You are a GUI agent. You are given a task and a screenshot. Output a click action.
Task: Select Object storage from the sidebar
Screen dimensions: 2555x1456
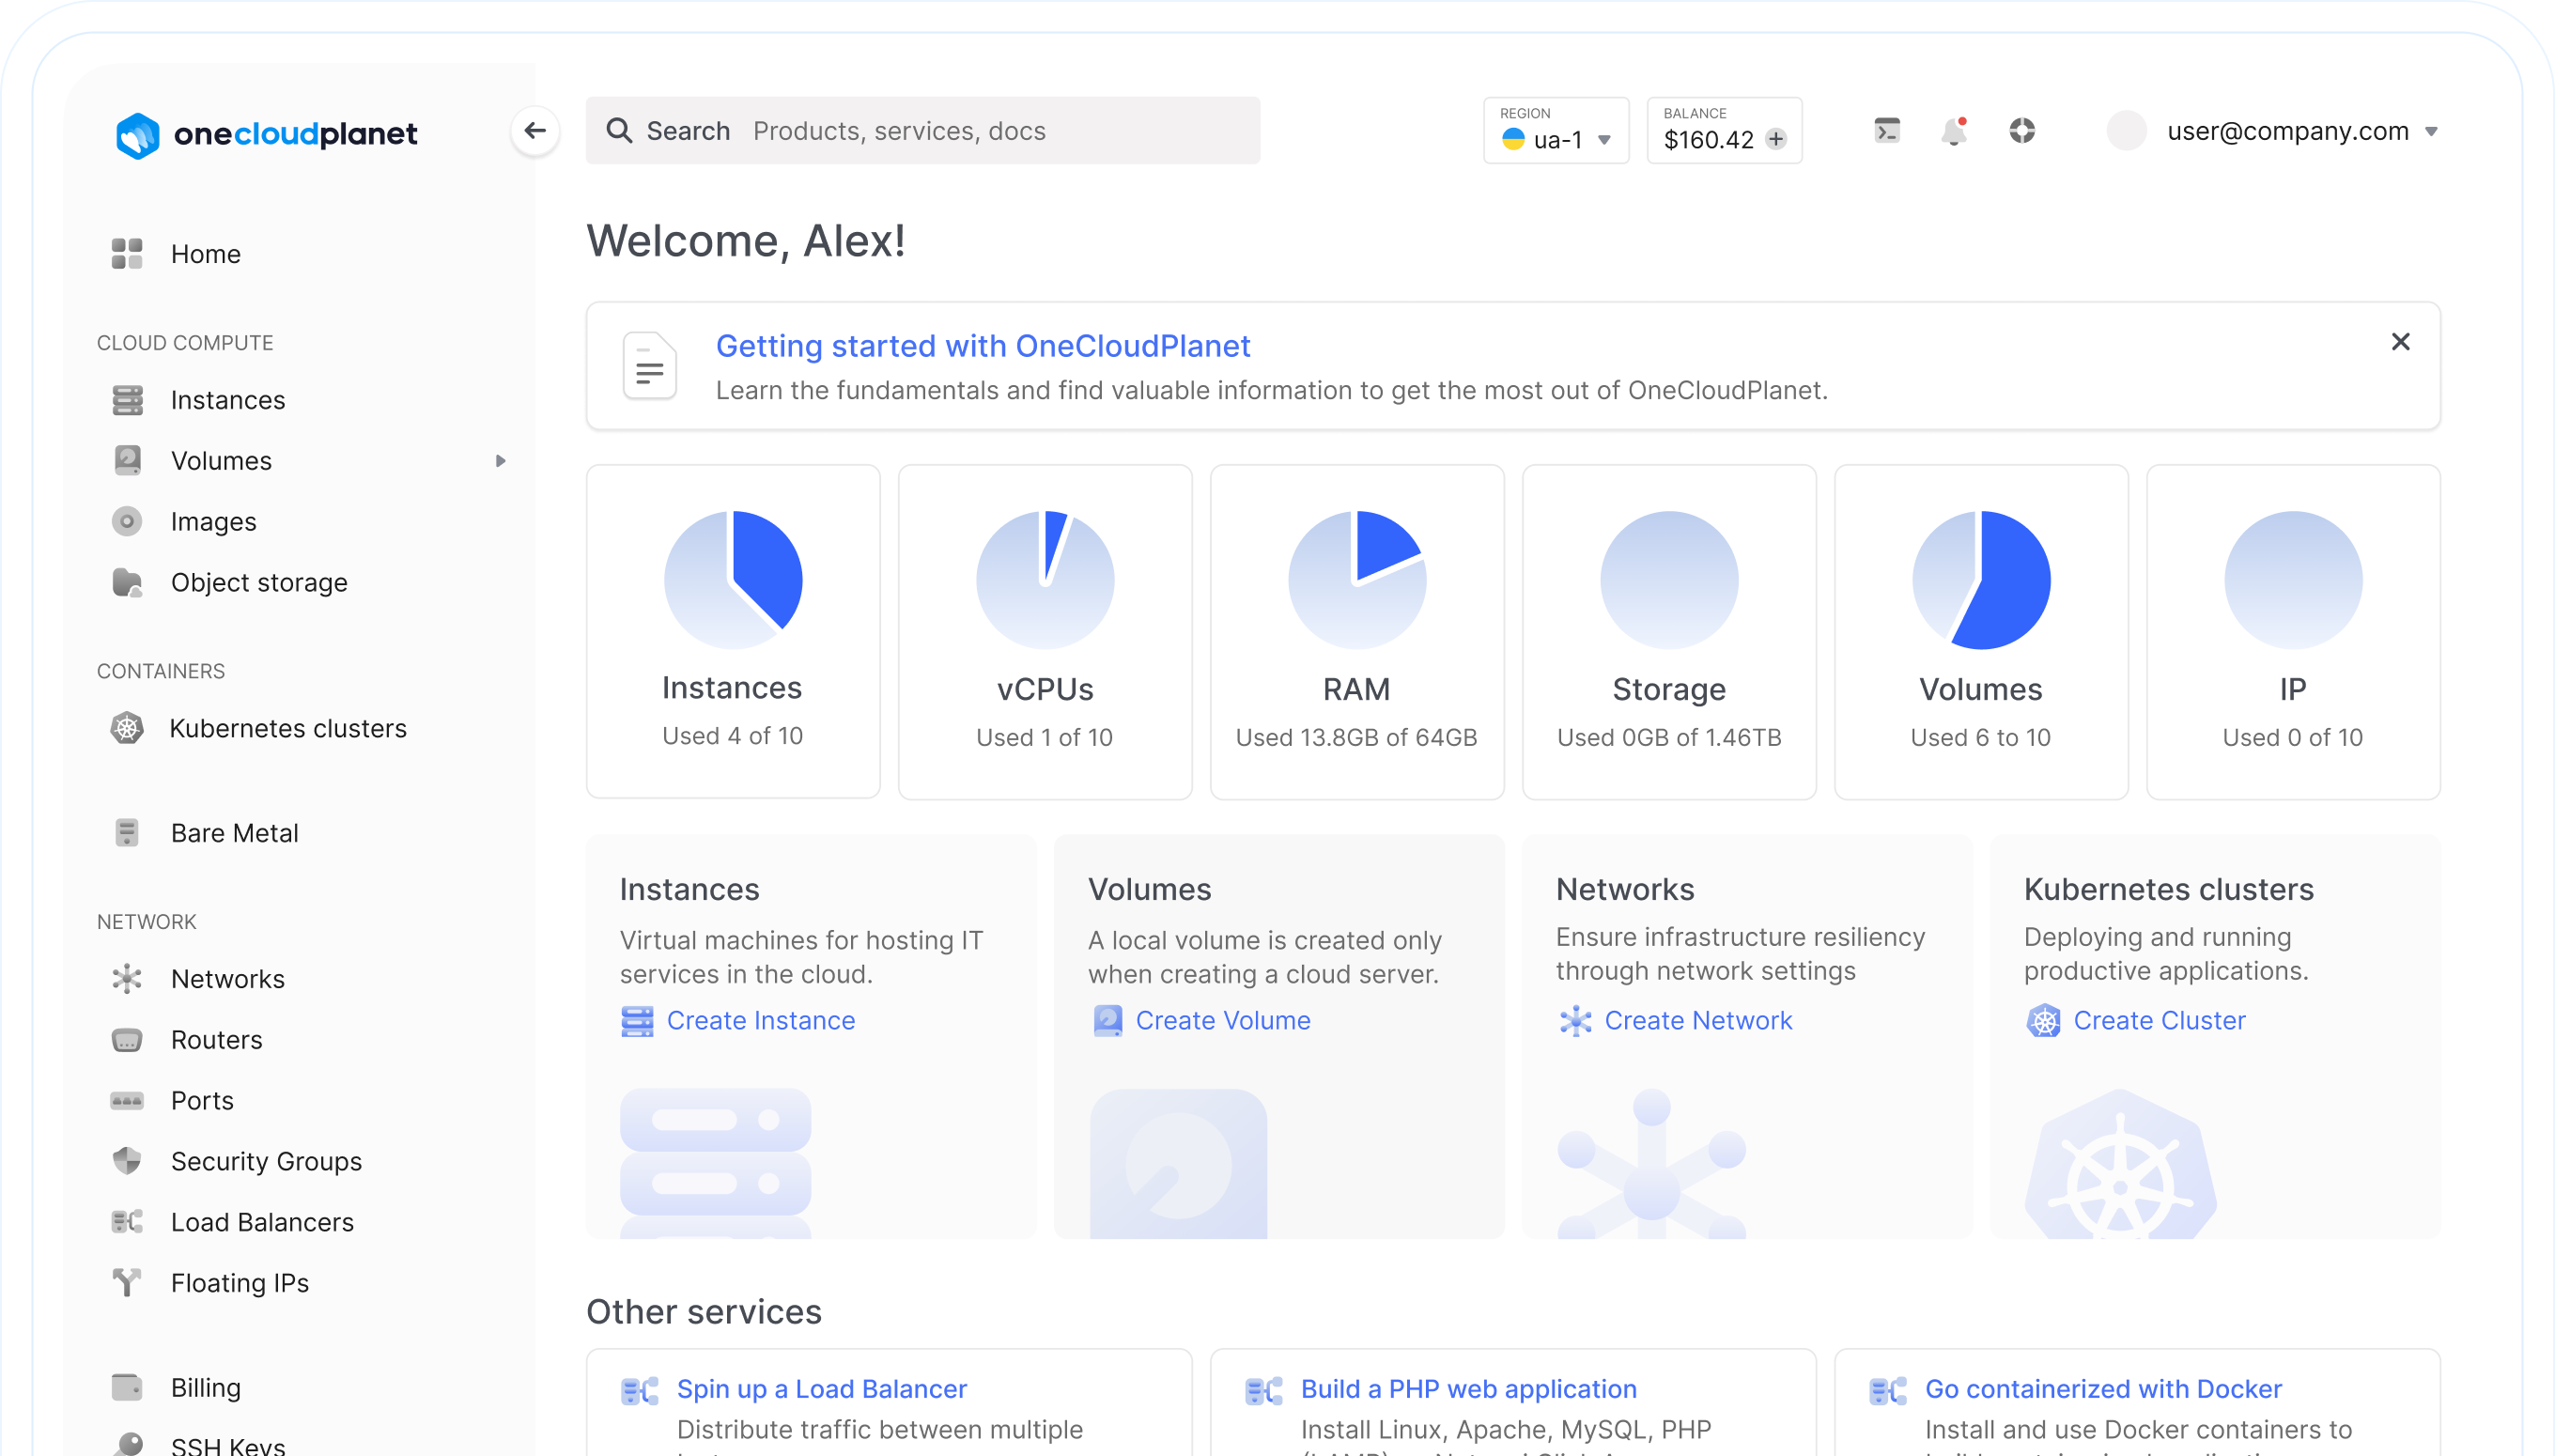[x=258, y=582]
